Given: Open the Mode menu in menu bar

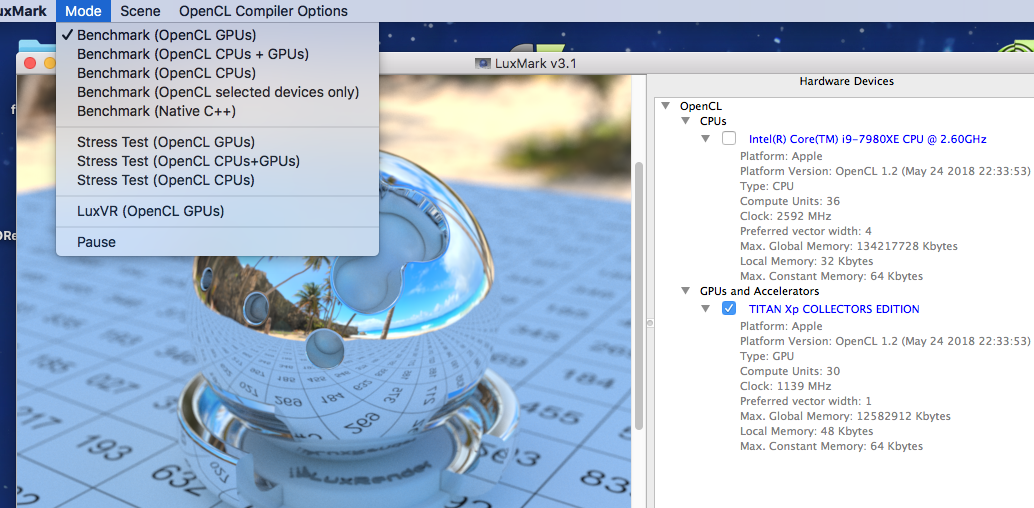Looking at the screenshot, I should pyautogui.click(x=84, y=11).
